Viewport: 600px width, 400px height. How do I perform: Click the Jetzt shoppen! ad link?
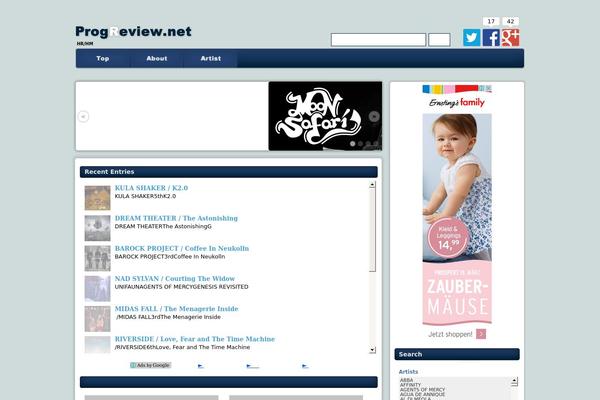pos(450,335)
